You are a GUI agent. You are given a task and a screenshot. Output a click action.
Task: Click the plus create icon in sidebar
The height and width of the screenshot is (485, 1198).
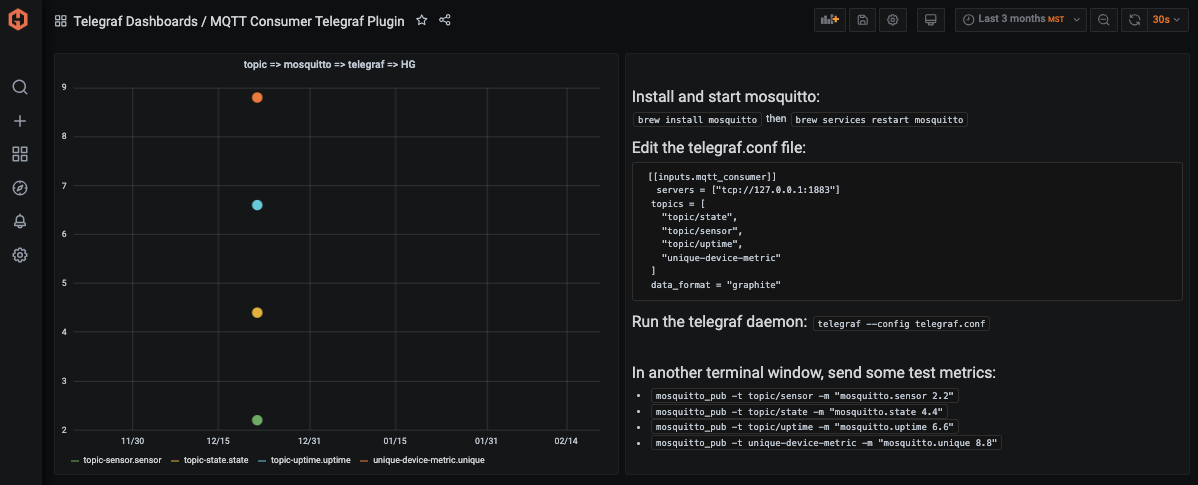pos(20,121)
